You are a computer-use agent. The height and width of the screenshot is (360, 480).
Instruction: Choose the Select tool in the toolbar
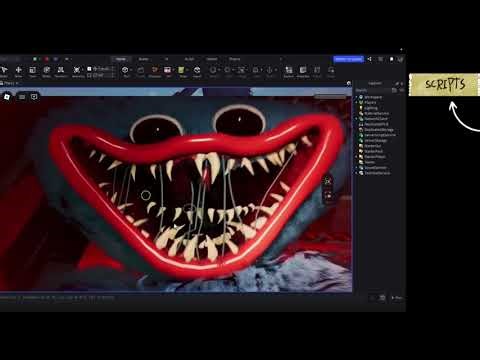4,71
